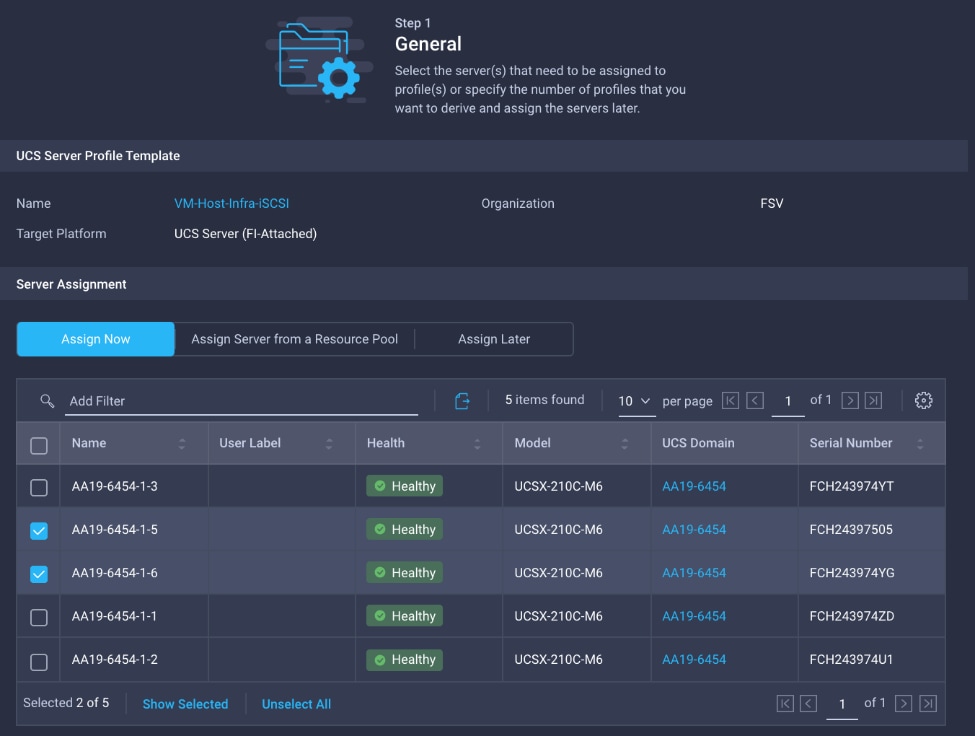Click serial number FCH243974YT

click(x=851, y=486)
